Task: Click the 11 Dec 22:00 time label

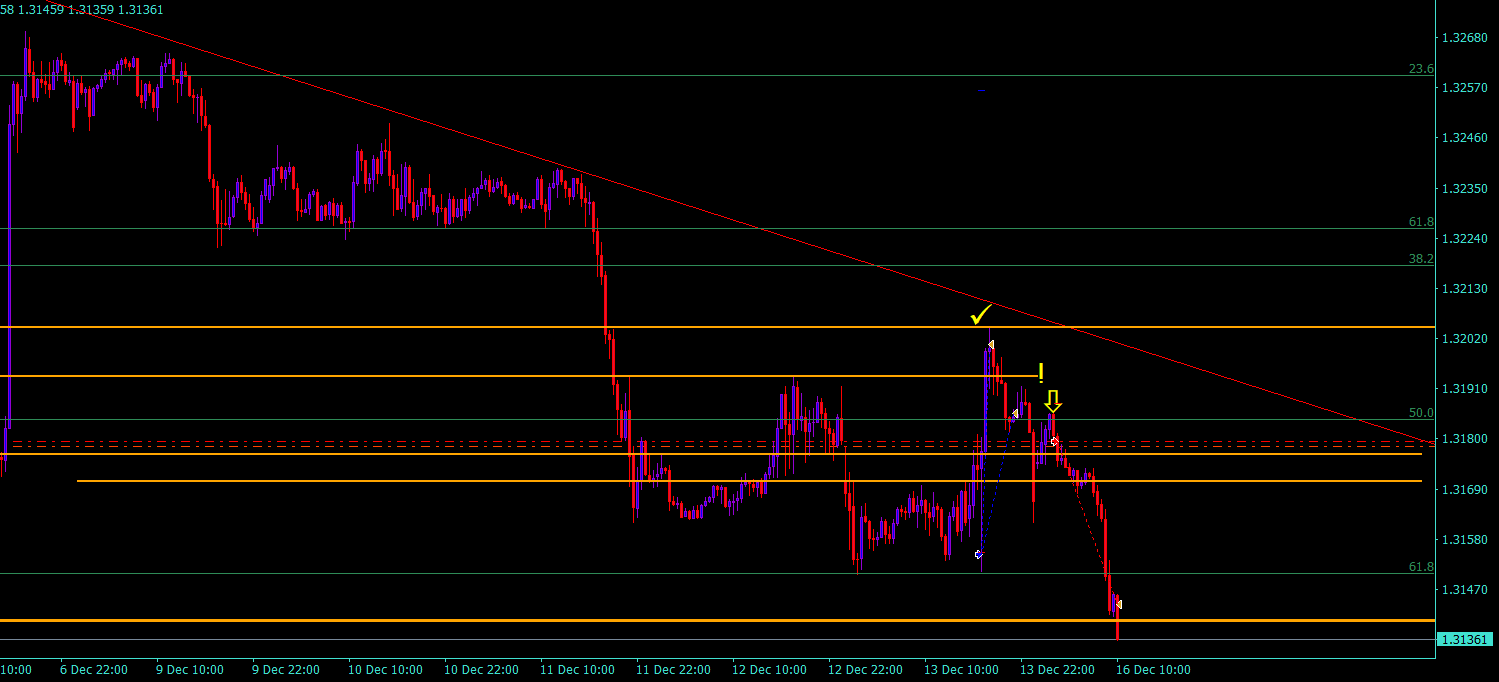Action: 673,669
